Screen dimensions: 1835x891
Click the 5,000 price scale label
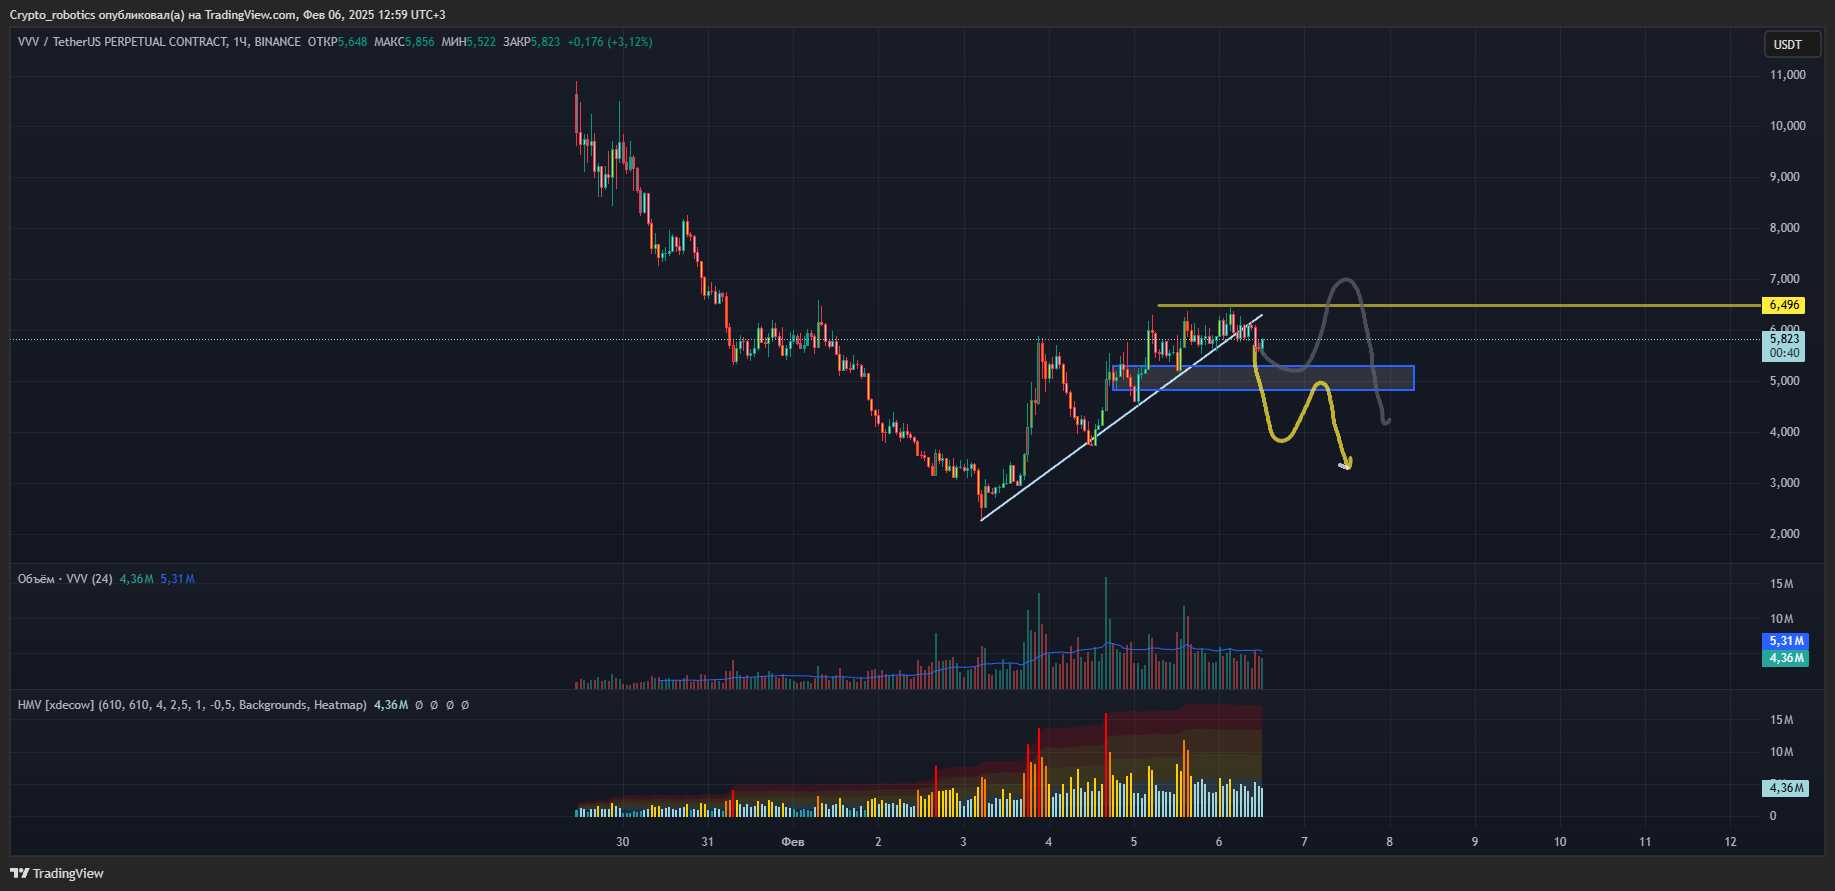pos(1784,381)
